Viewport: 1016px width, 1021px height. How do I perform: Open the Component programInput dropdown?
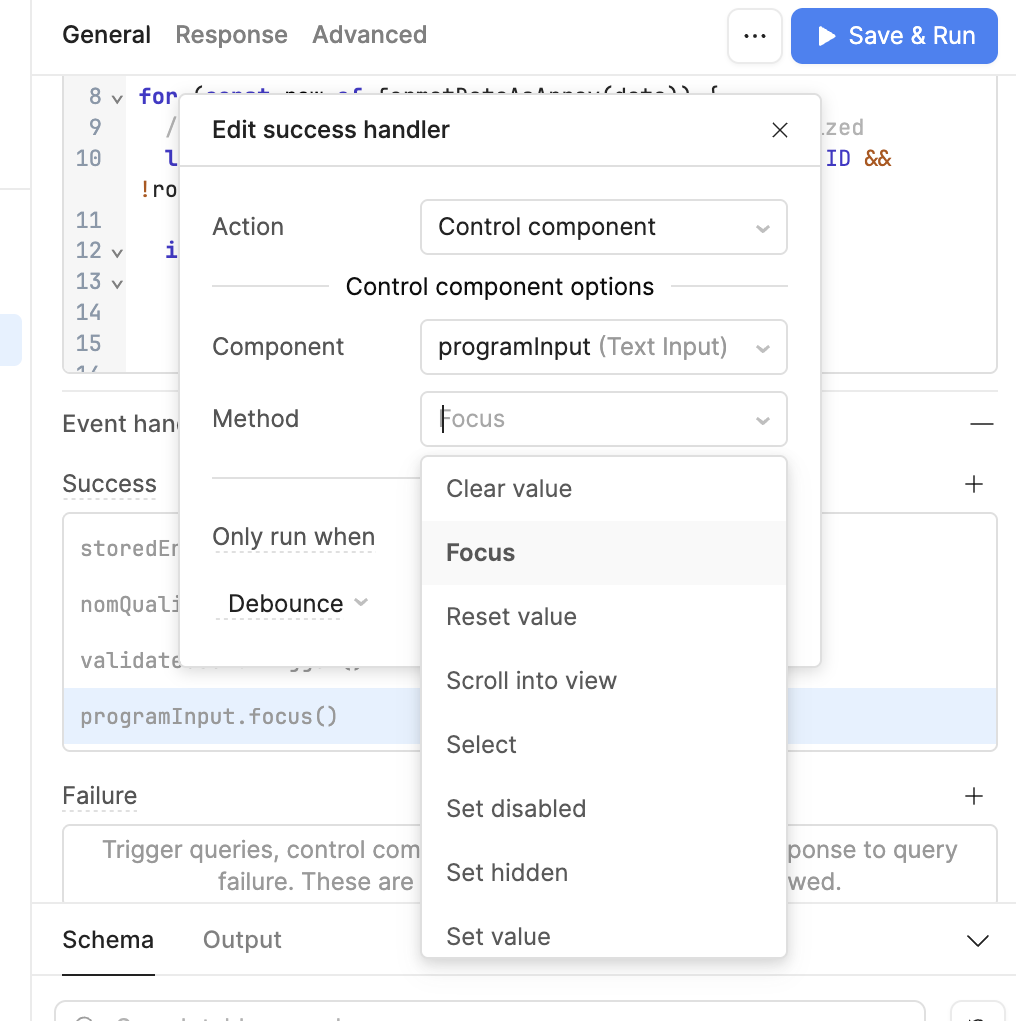point(603,347)
